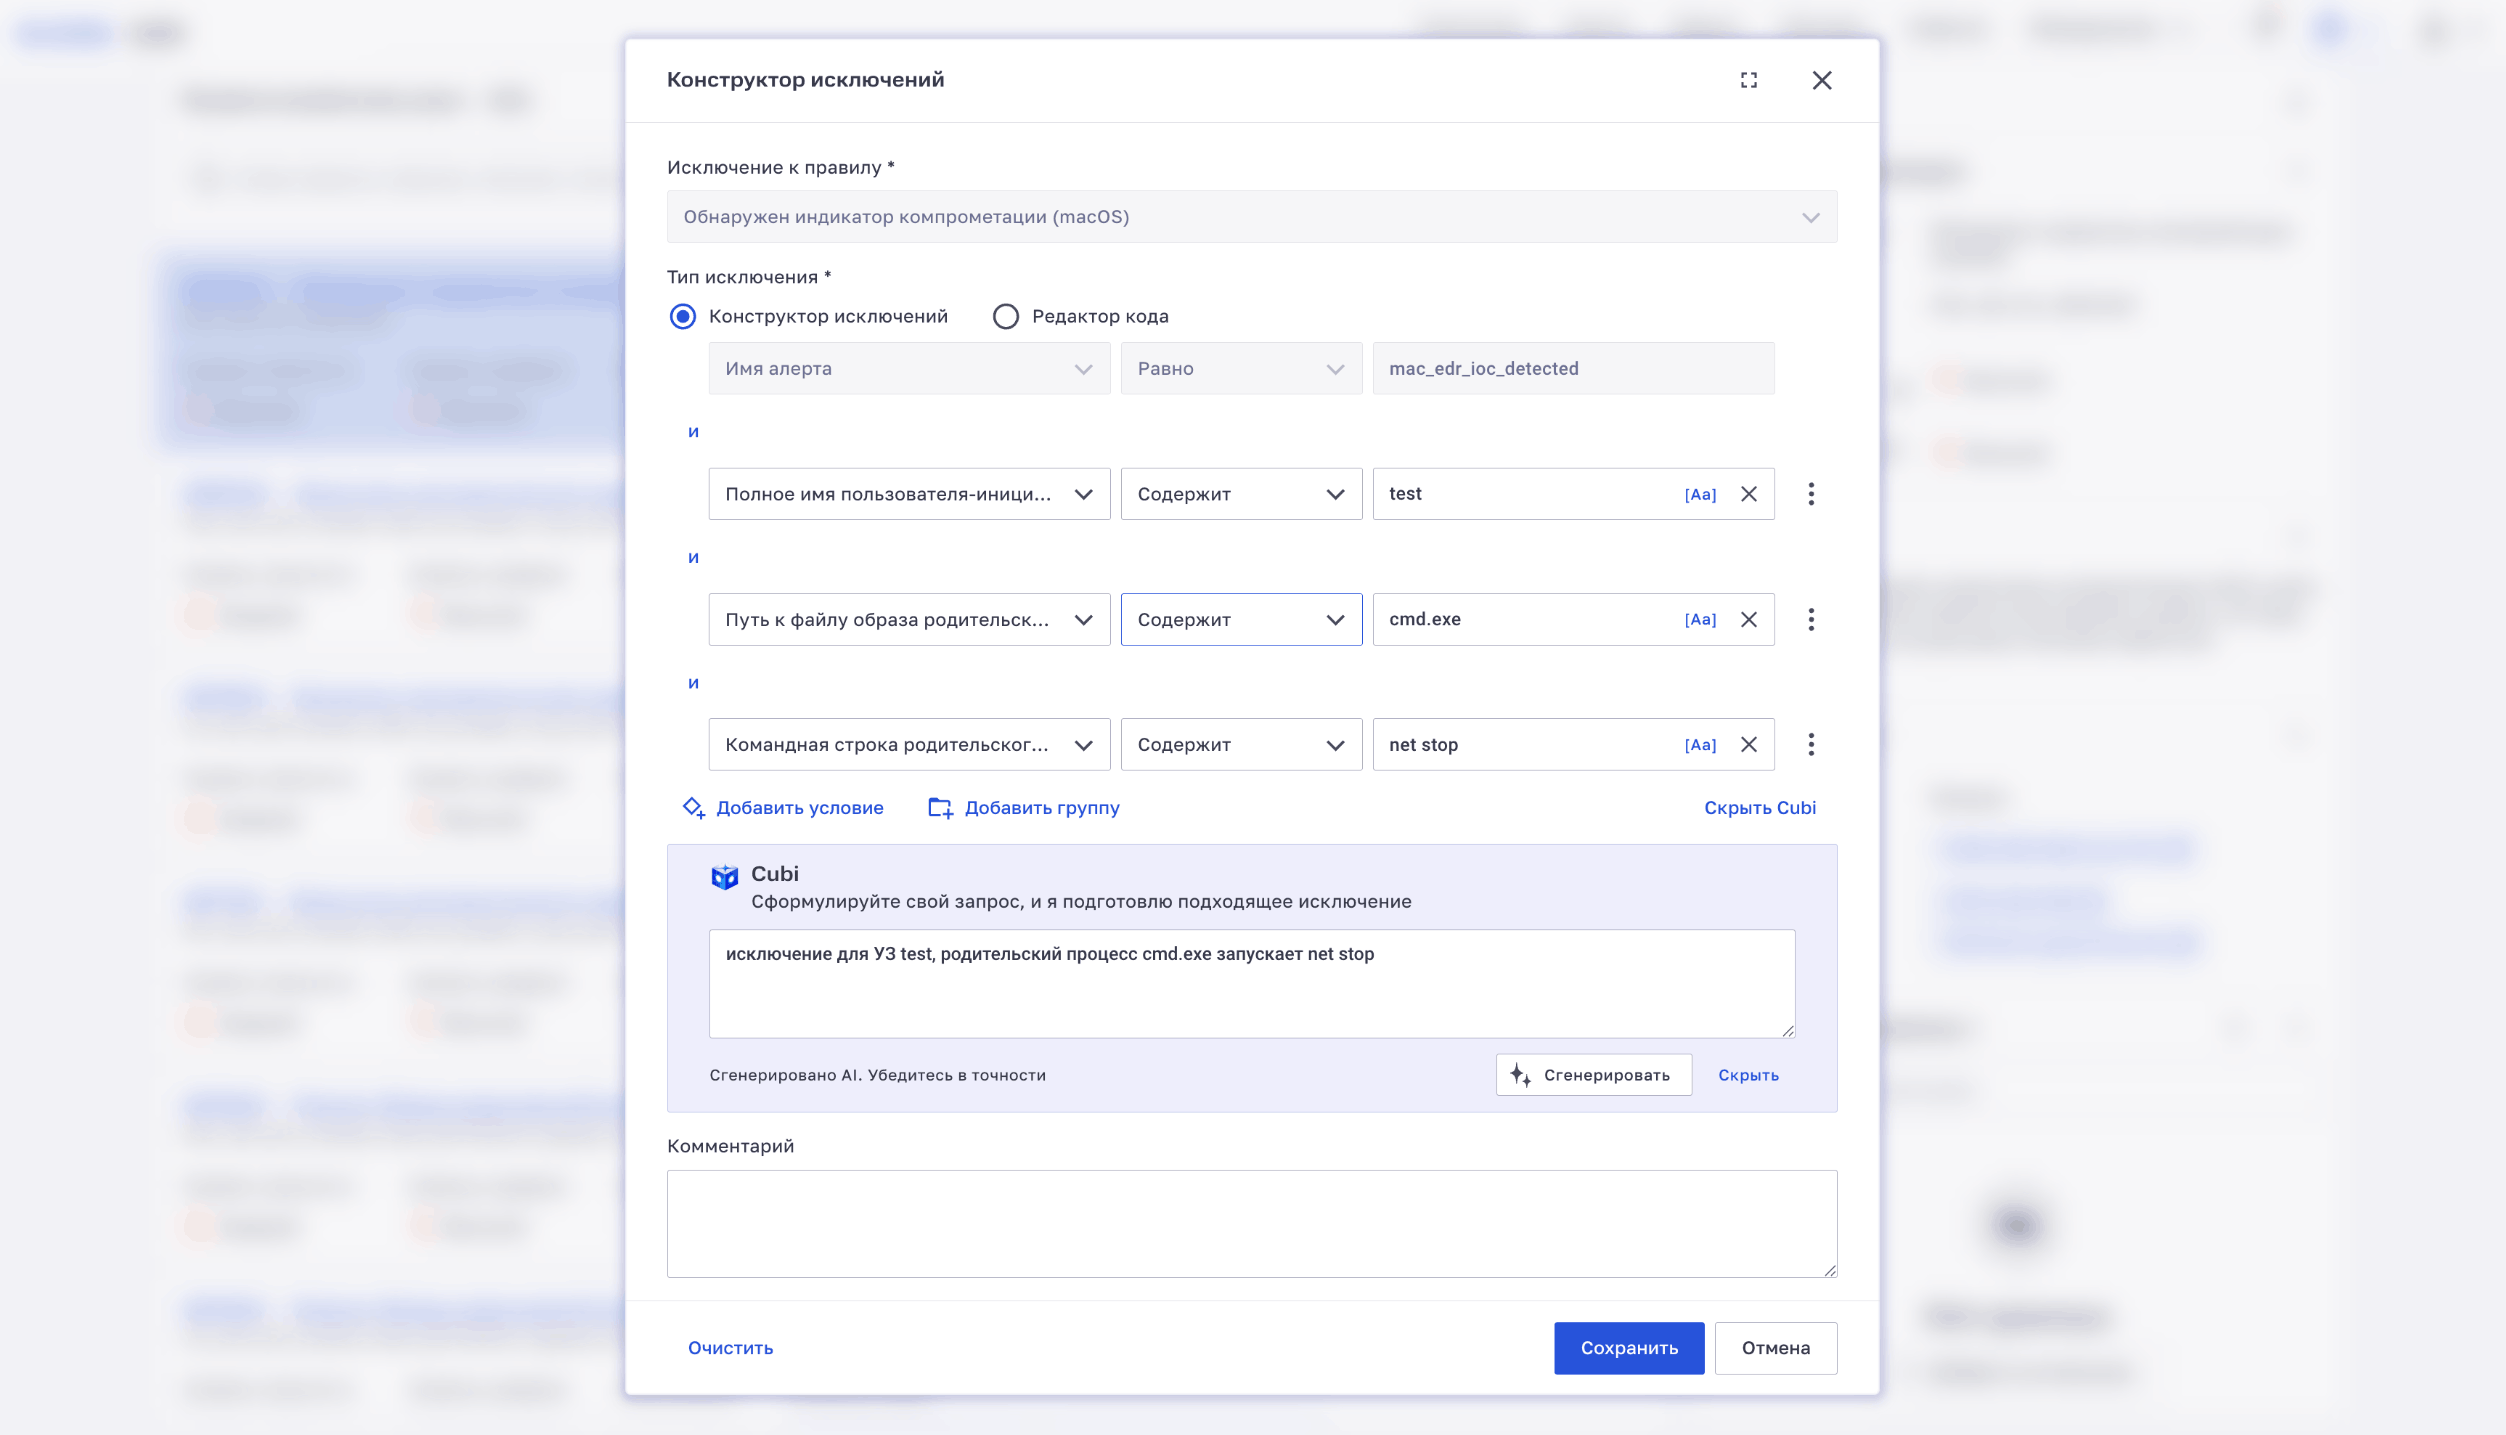Clear the net stop value with X icon

click(x=1749, y=745)
